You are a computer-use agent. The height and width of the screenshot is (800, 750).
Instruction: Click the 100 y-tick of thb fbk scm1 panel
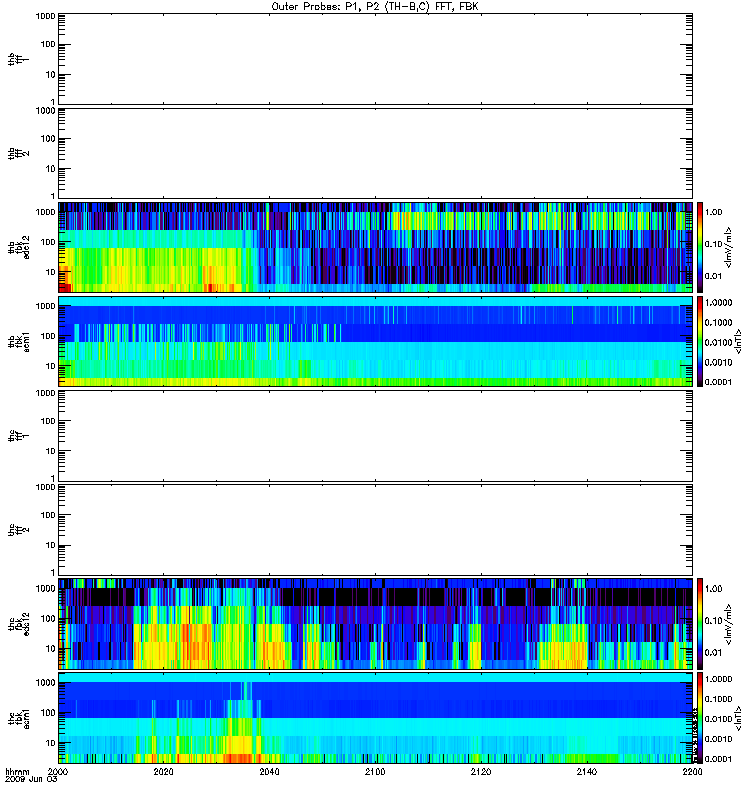[48, 336]
